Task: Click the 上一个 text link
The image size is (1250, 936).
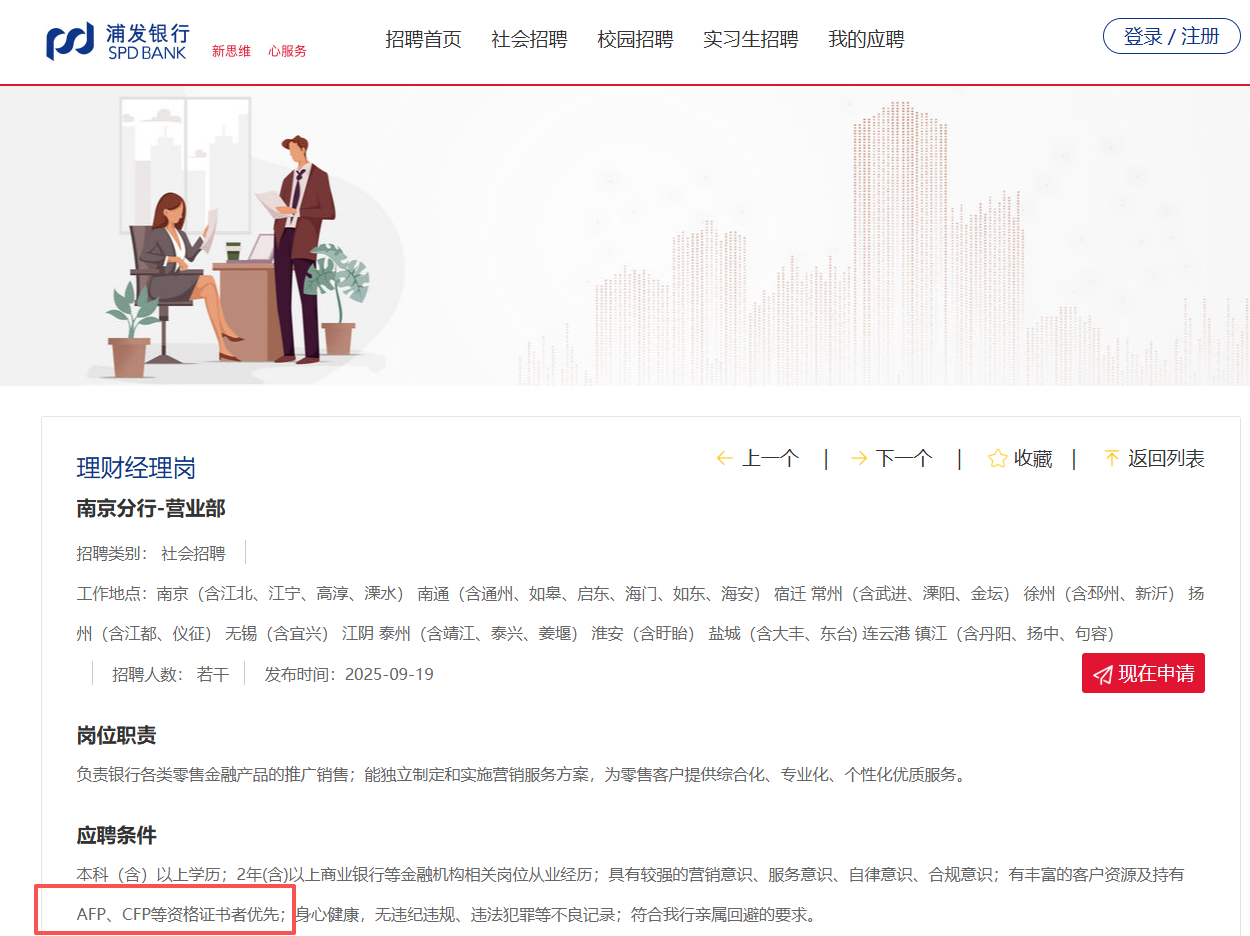Action: tap(770, 458)
